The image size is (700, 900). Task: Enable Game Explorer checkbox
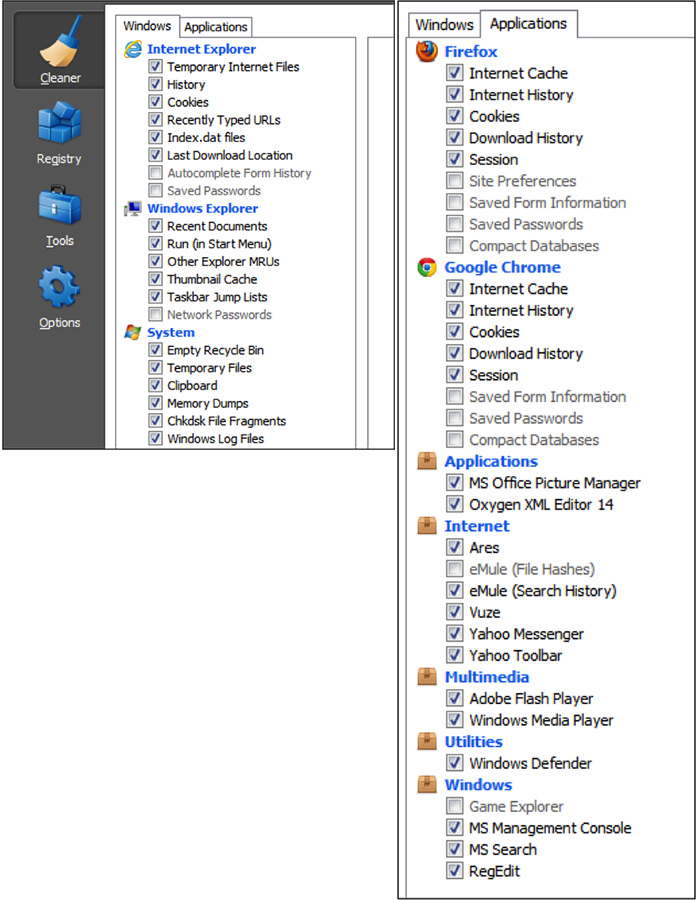pyautogui.click(x=454, y=806)
